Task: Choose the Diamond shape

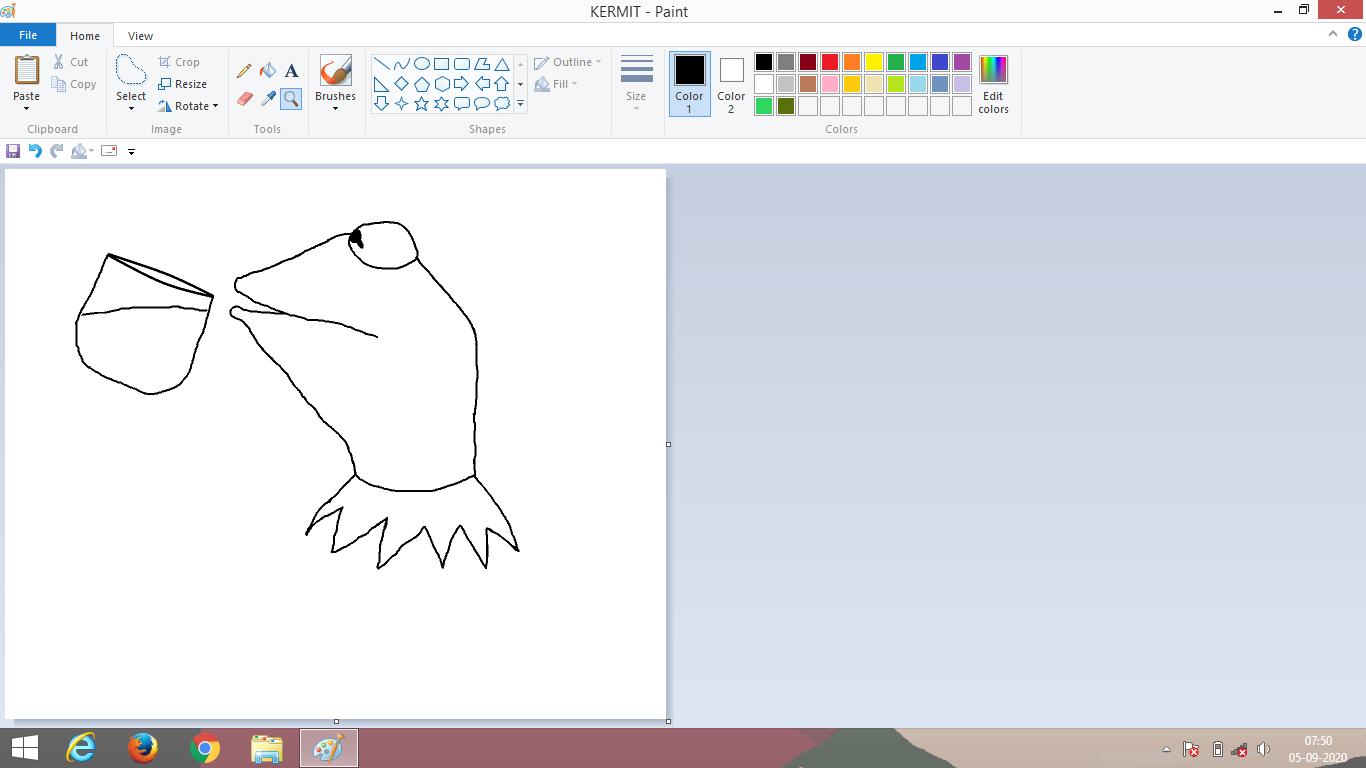Action: [x=401, y=83]
